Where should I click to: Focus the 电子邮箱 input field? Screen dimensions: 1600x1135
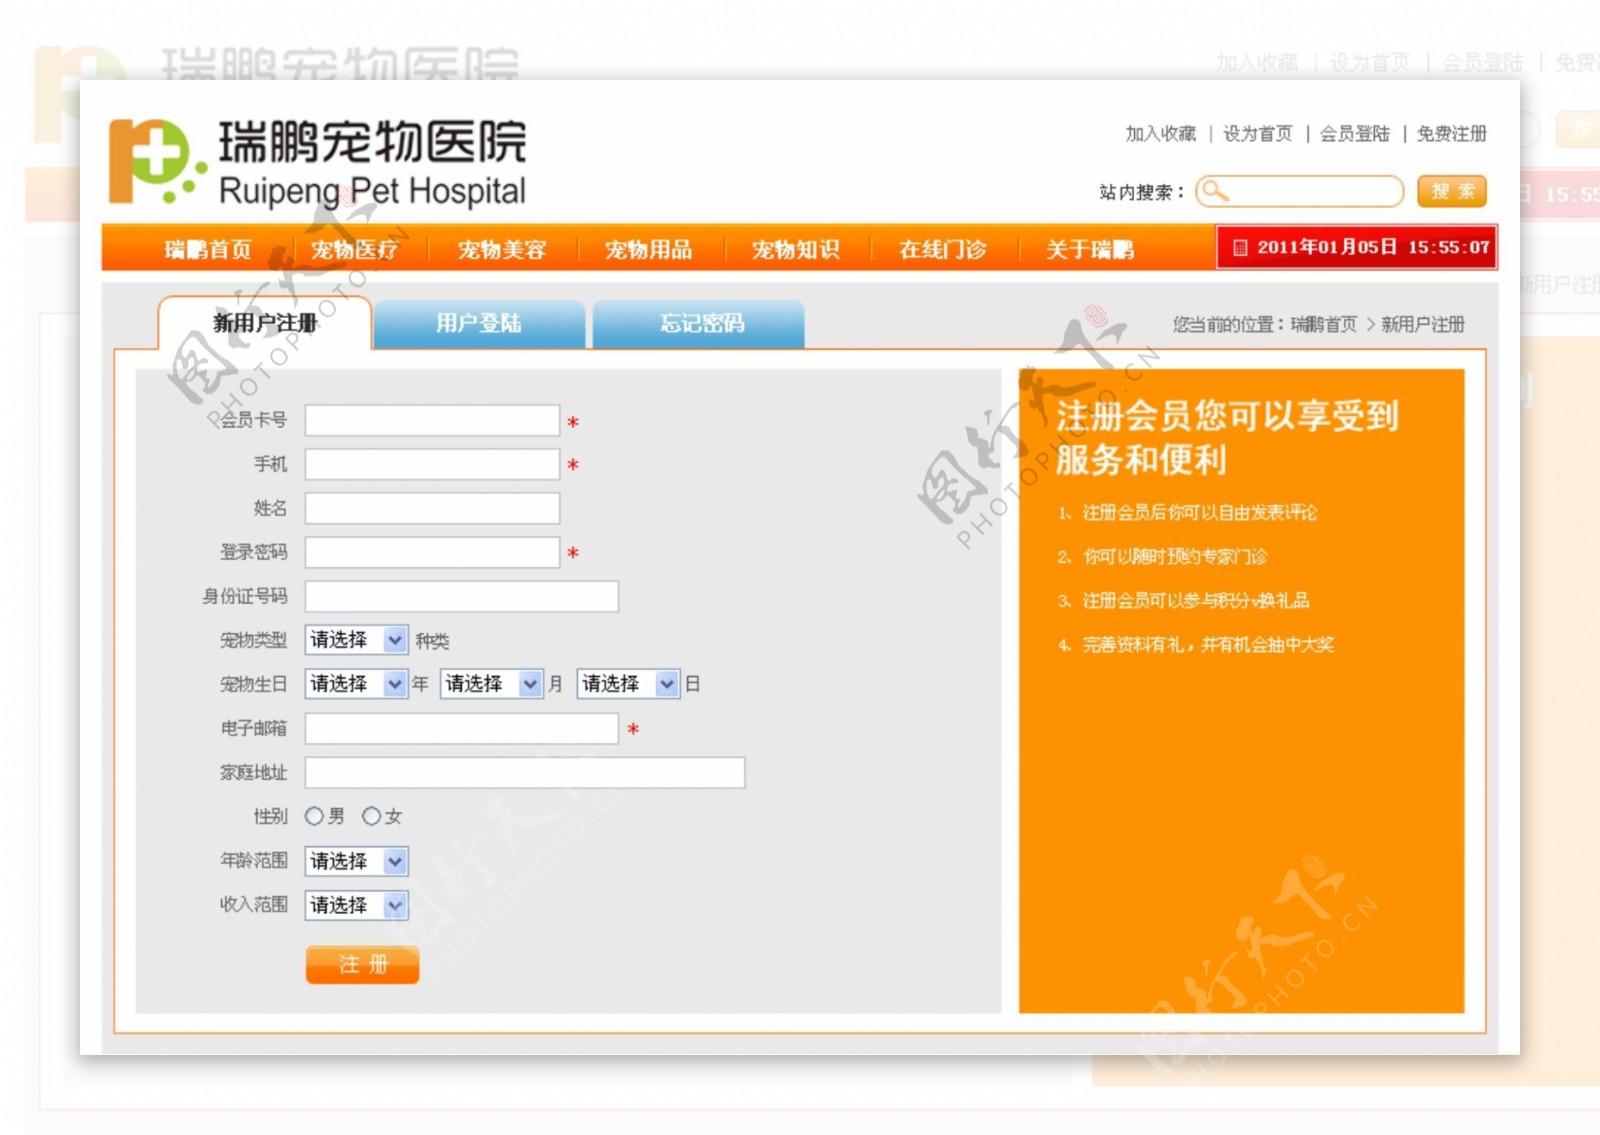(462, 728)
